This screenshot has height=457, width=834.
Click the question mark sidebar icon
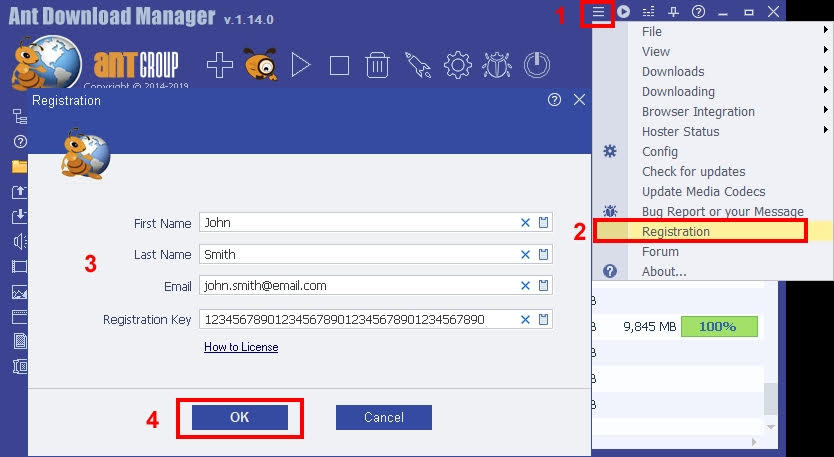pos(20,142)
